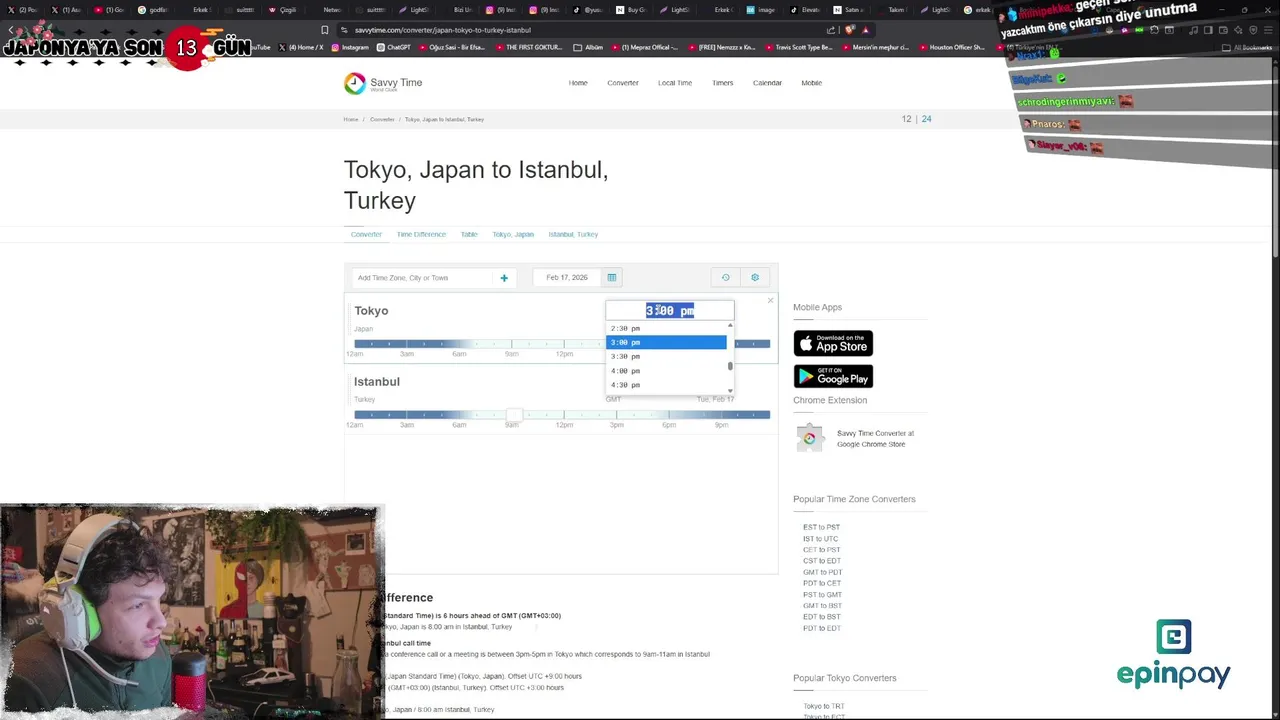Click the Get it on Google Play badge

(833, 376)
